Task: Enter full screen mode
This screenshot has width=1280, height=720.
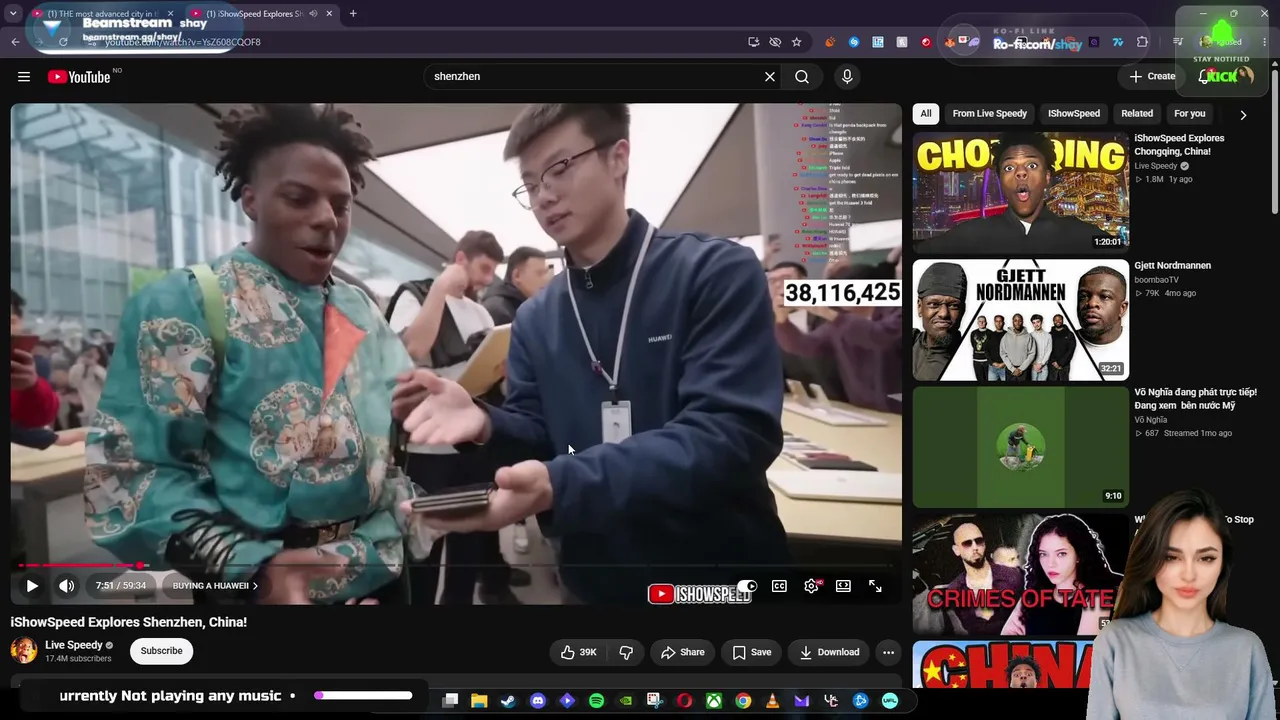Action: tap(875, 586)
